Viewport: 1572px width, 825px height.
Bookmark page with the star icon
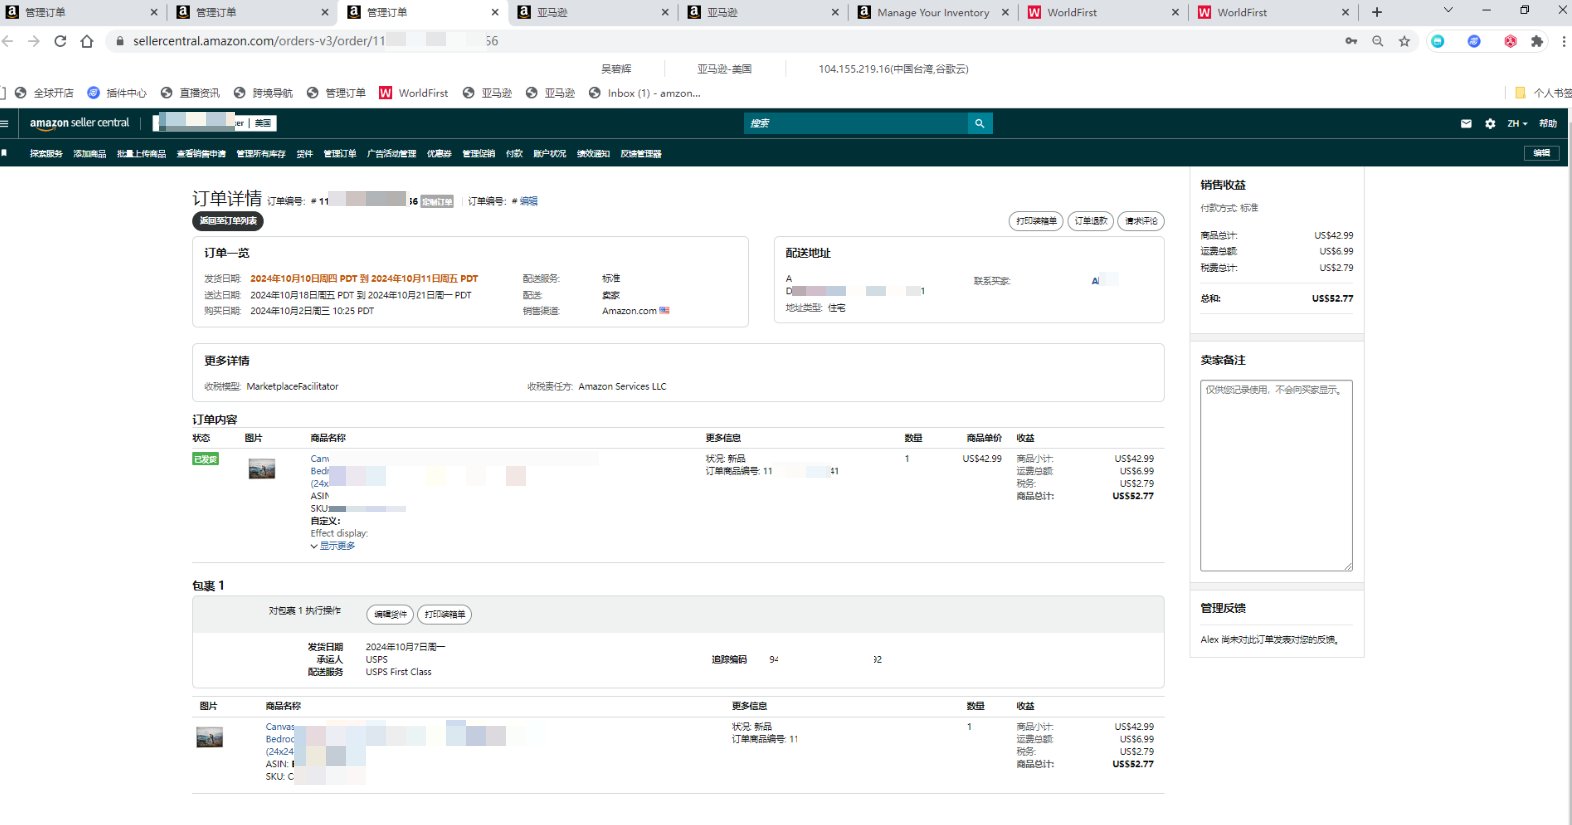(x=1404, y=41)
